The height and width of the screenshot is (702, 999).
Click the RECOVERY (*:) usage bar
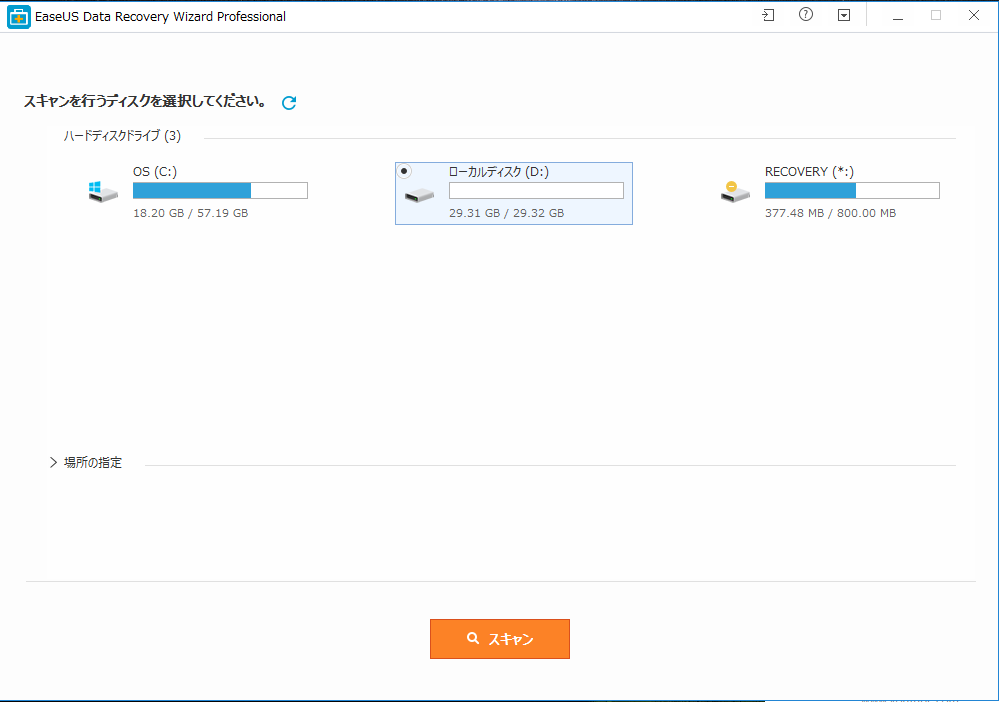tap(852, 191)
